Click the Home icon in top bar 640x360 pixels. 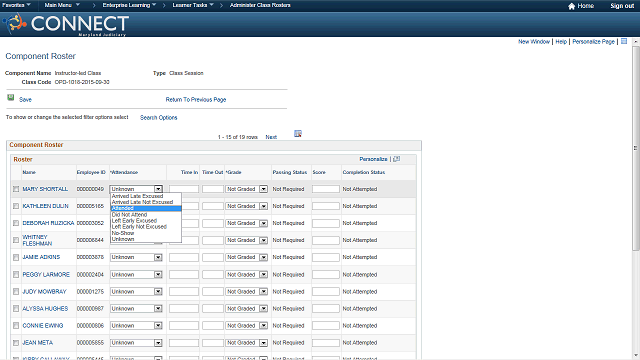pyautogui.click(x=571, y=6)
